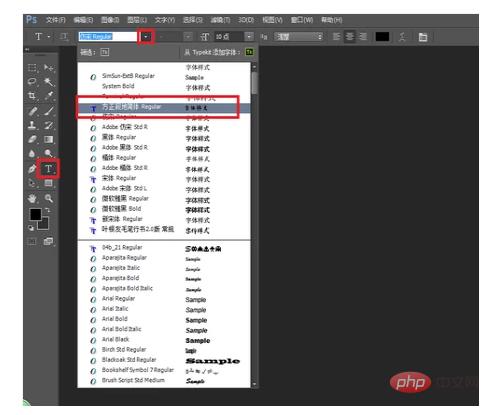Select the Hand tool

coord(32,199)
